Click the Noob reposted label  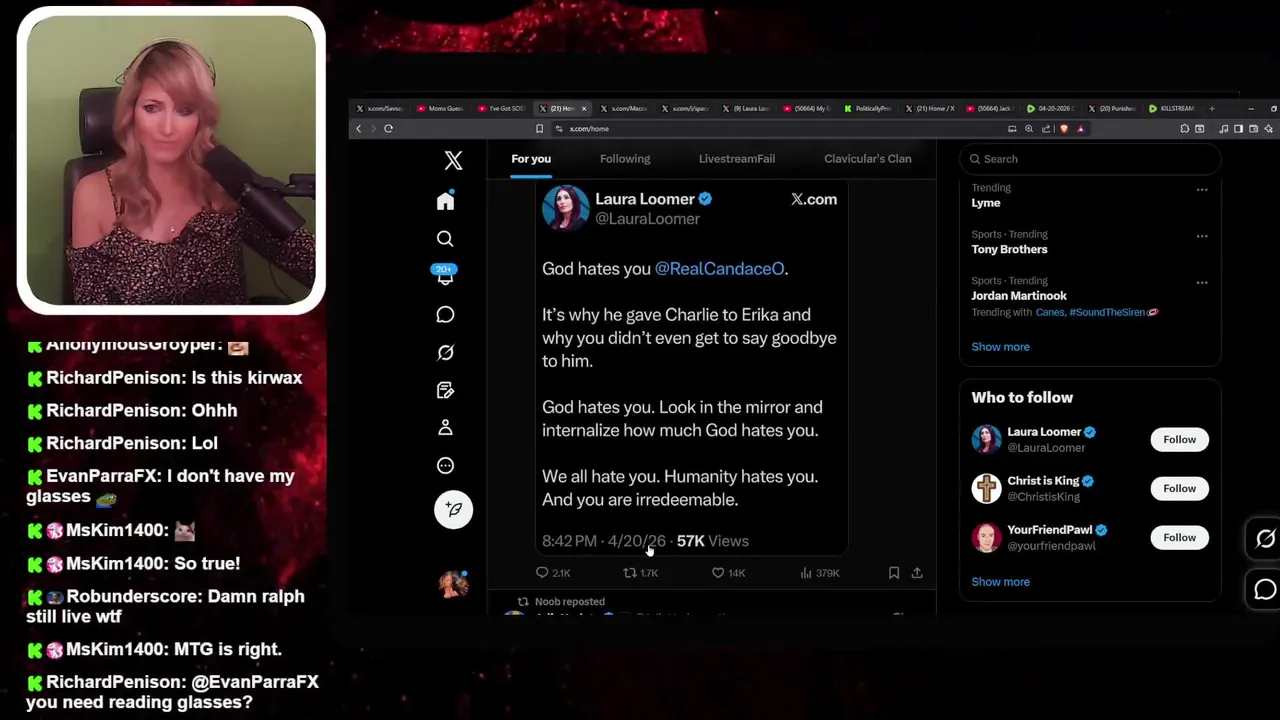(570, 602)
